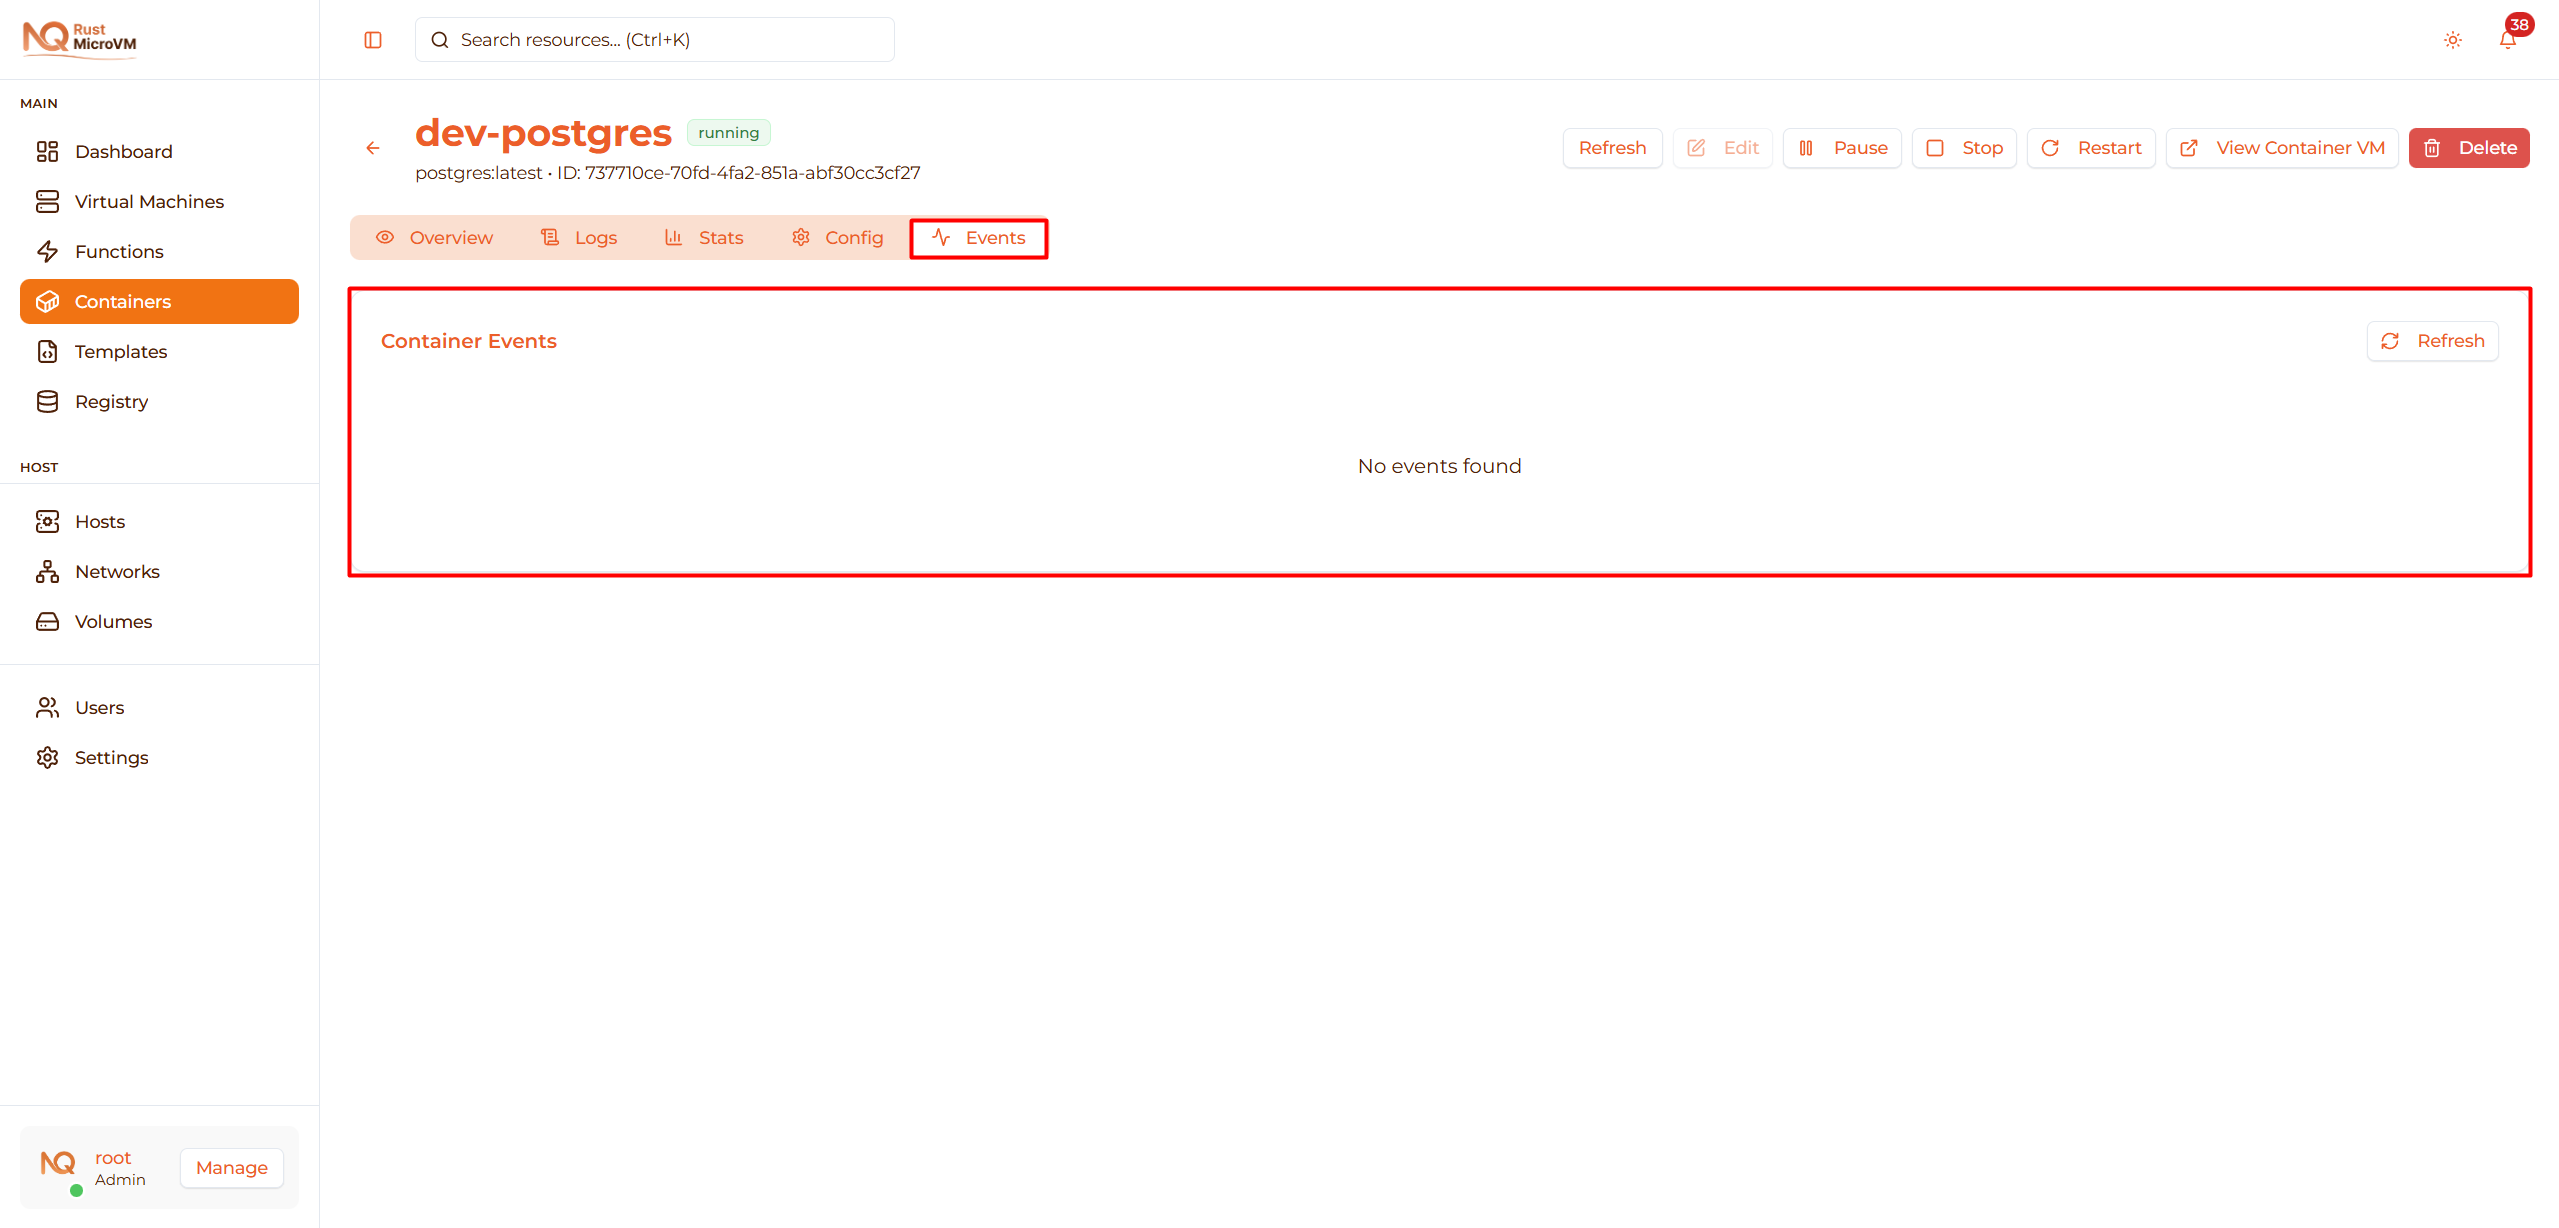2559x1228 pixels.
Task: Switch the color theme using the sun icon
Action: tap(2452, 40)
